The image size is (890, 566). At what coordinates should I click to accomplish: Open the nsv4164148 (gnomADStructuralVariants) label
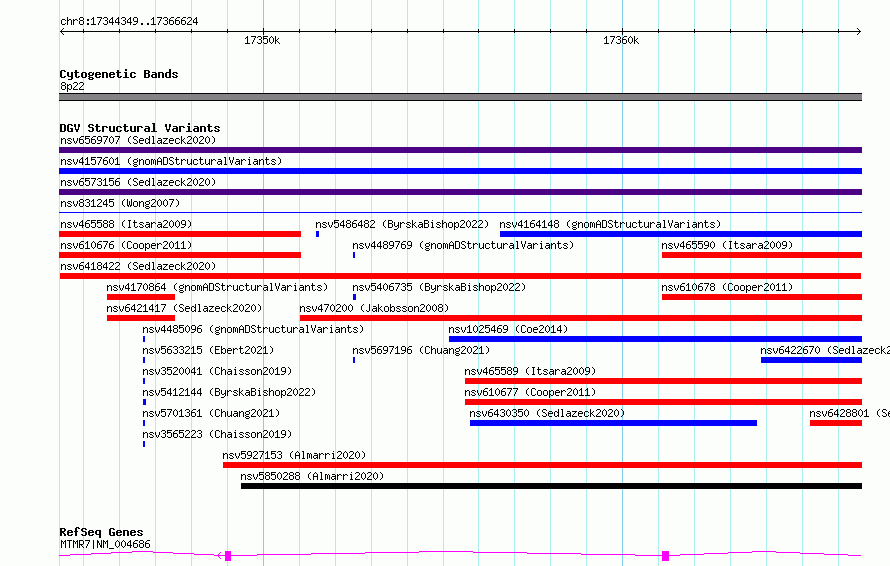pos(610,224)
